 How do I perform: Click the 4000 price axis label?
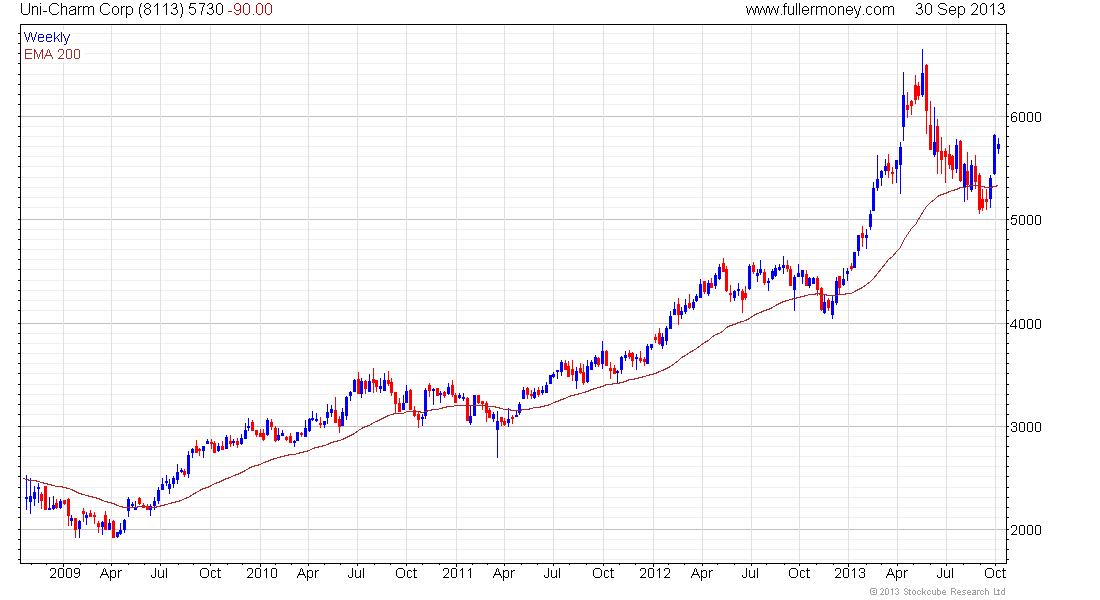coord(1026,324)
